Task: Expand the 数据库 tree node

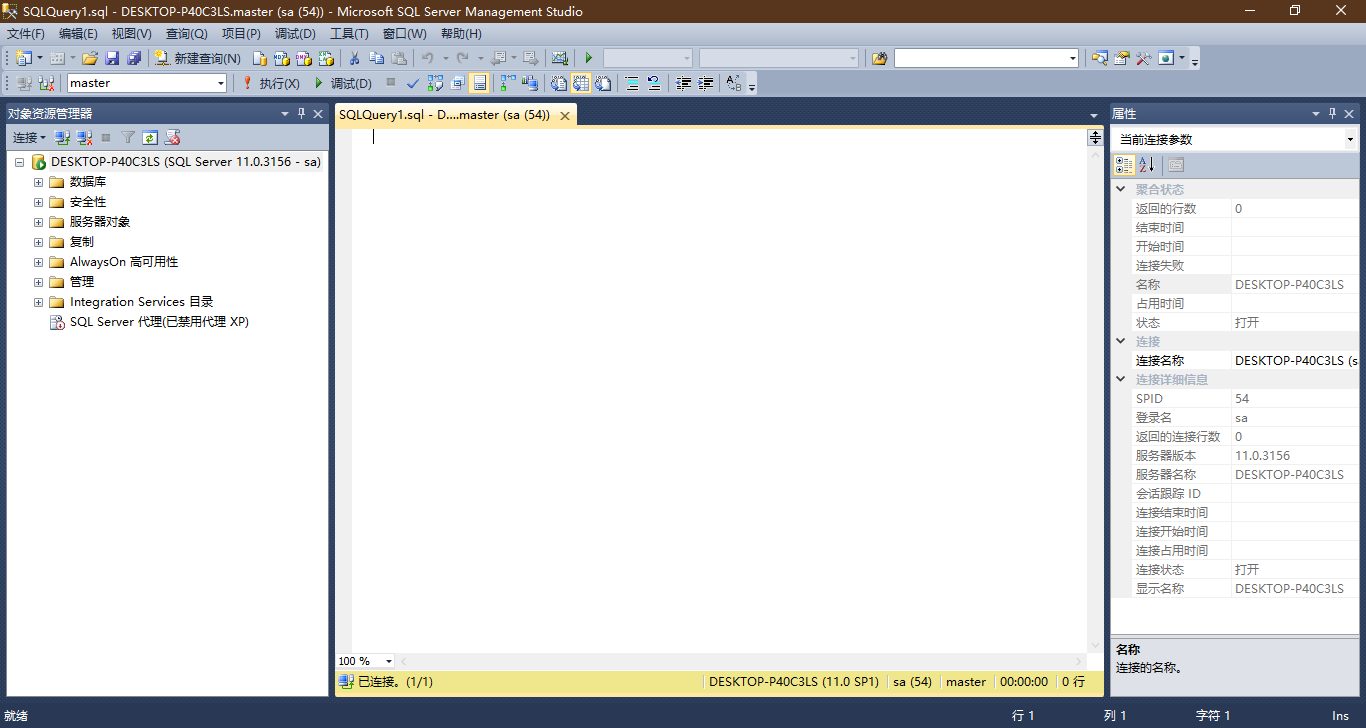Action: [x=37, y=181]
